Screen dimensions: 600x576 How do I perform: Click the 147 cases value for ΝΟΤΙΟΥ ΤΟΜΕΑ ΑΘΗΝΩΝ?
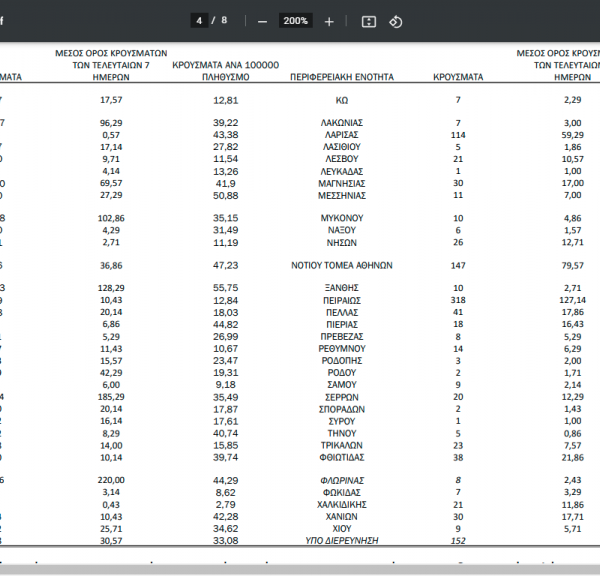pyautogui.click(x=458, y=265)
